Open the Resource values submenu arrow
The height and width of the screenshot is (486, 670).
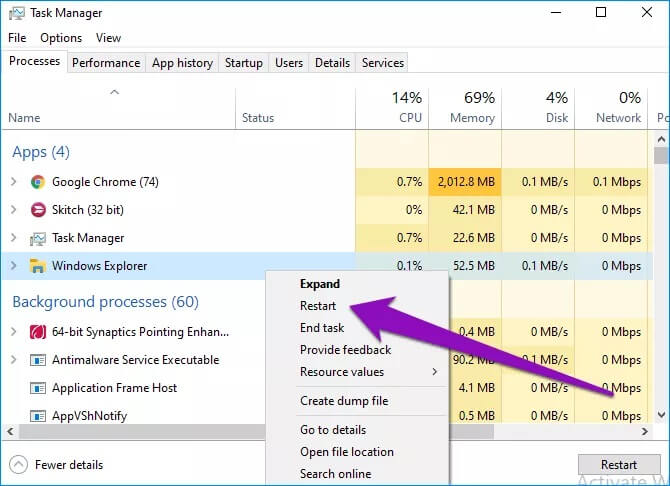pos(435,371)
